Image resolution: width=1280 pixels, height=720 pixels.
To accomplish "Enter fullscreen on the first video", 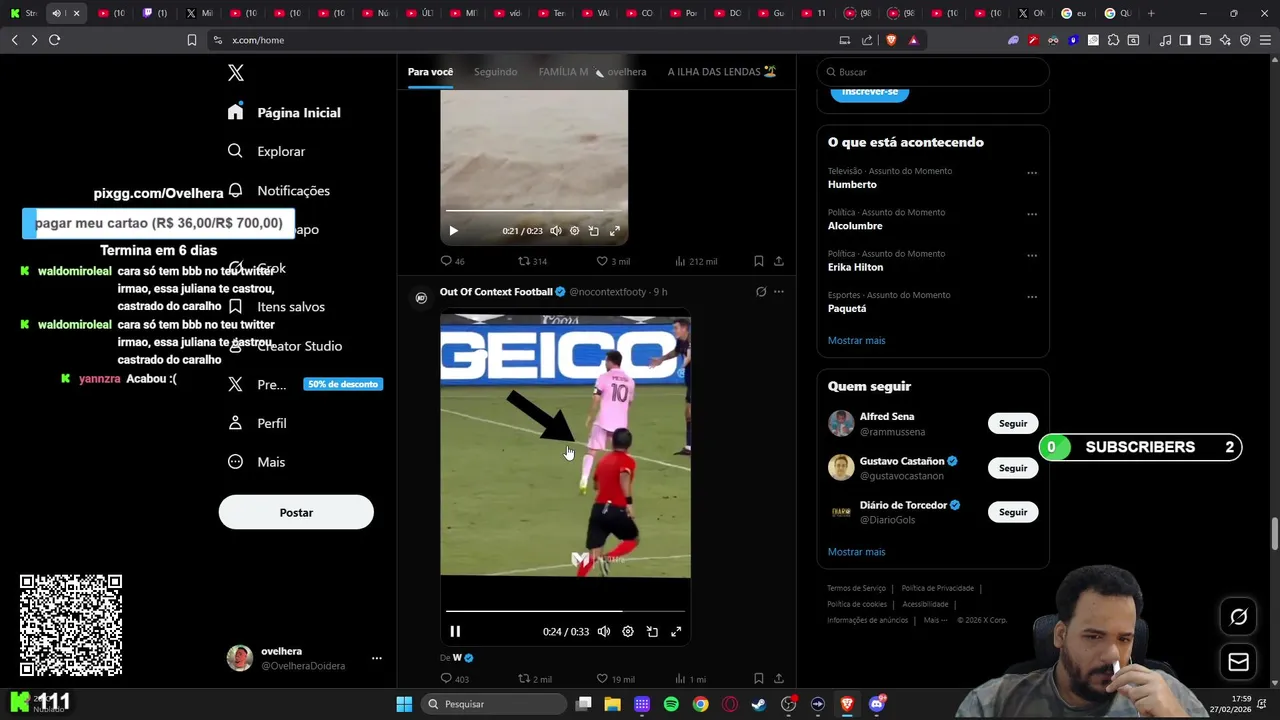I will pyautogui.click(x=615, y=231).
